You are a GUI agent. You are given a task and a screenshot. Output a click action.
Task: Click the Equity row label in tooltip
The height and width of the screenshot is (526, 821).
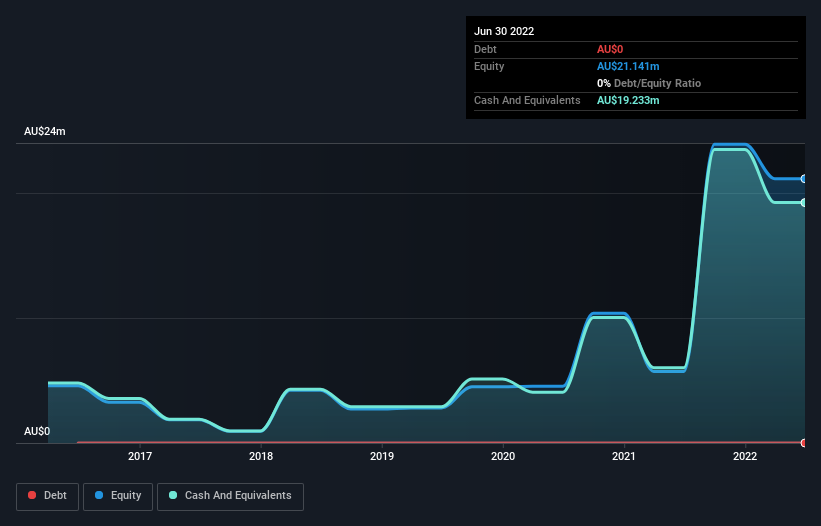pyautogui.click(x=489, y=66)
